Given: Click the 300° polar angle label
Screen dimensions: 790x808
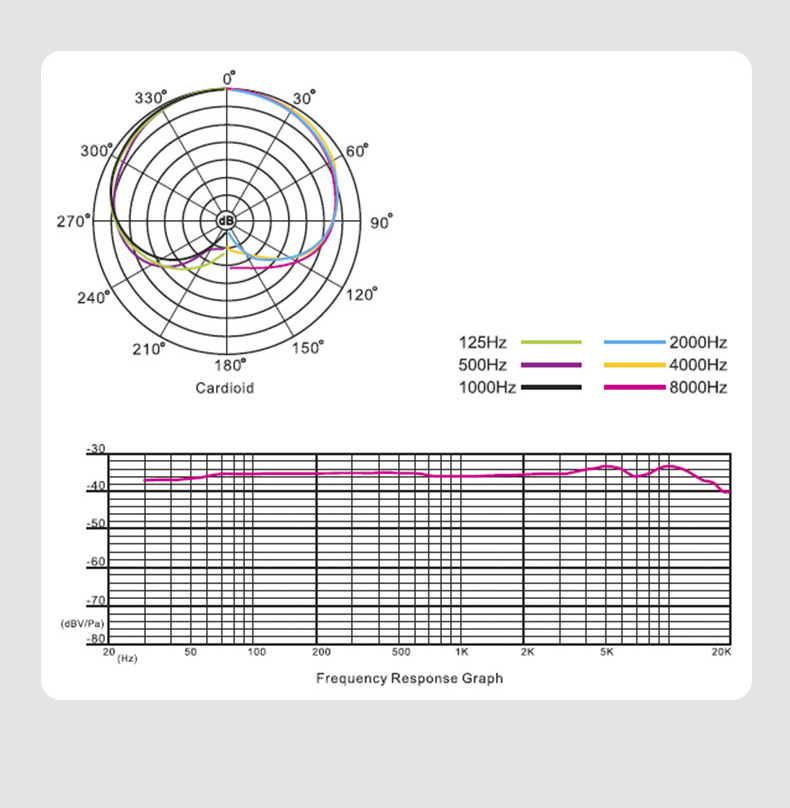Looking at the screenshot, I should point(96,150).
